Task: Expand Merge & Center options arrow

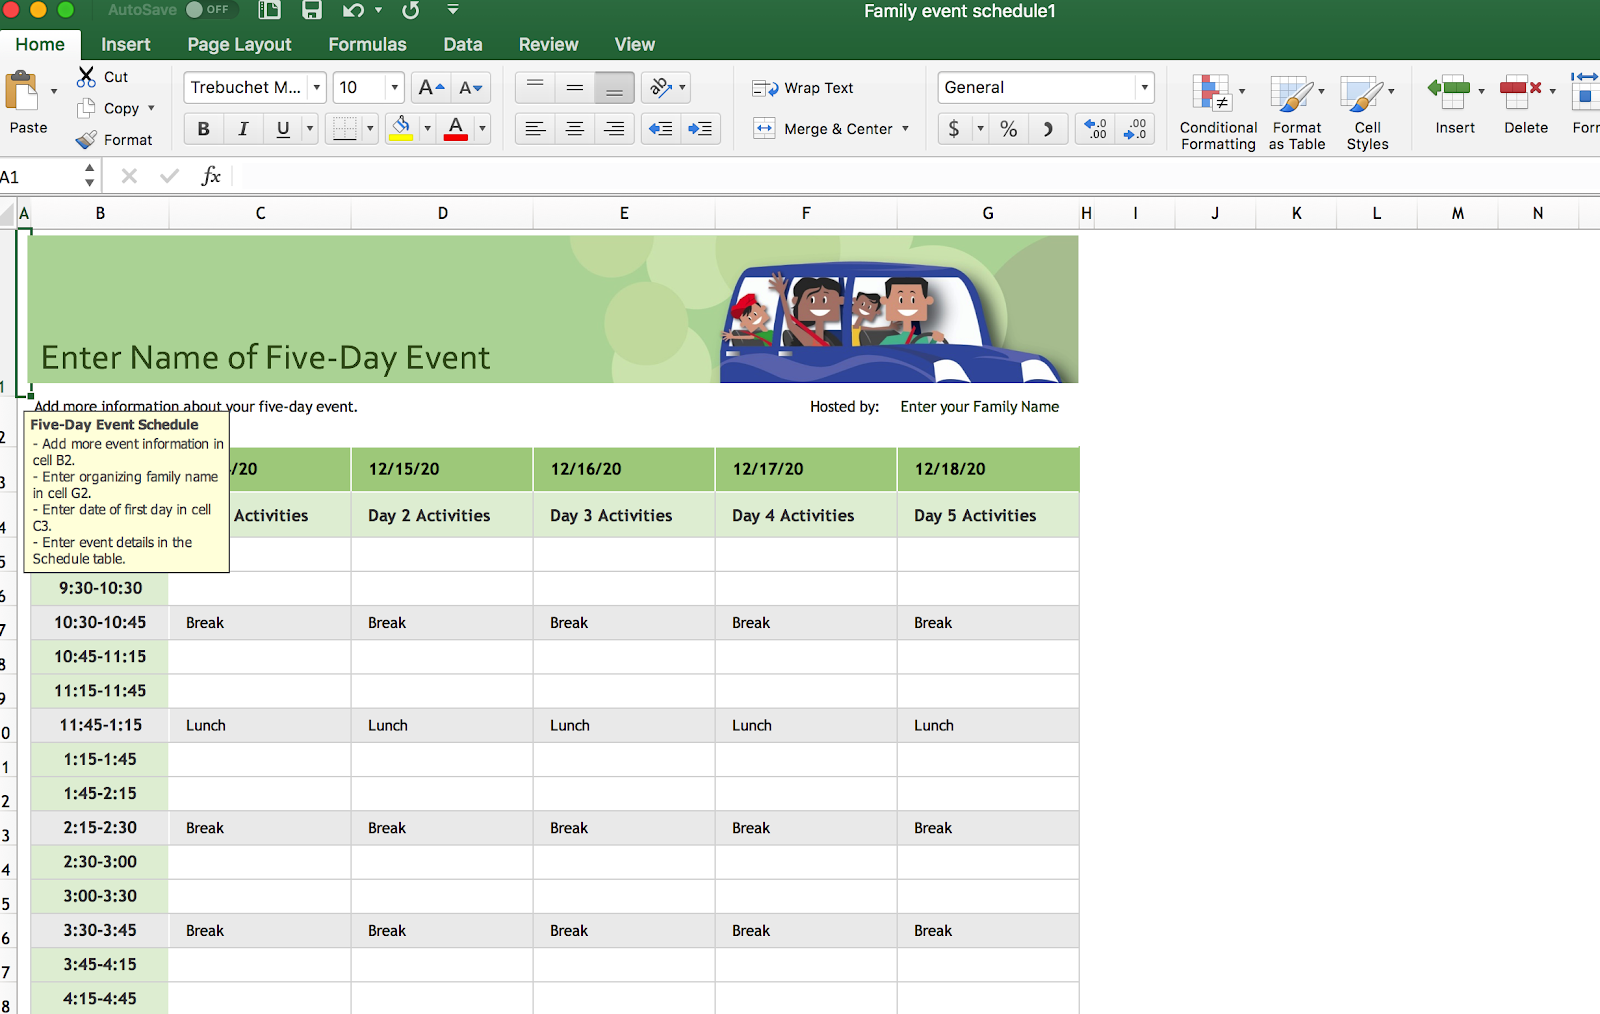Action: (x=906, y=129)
